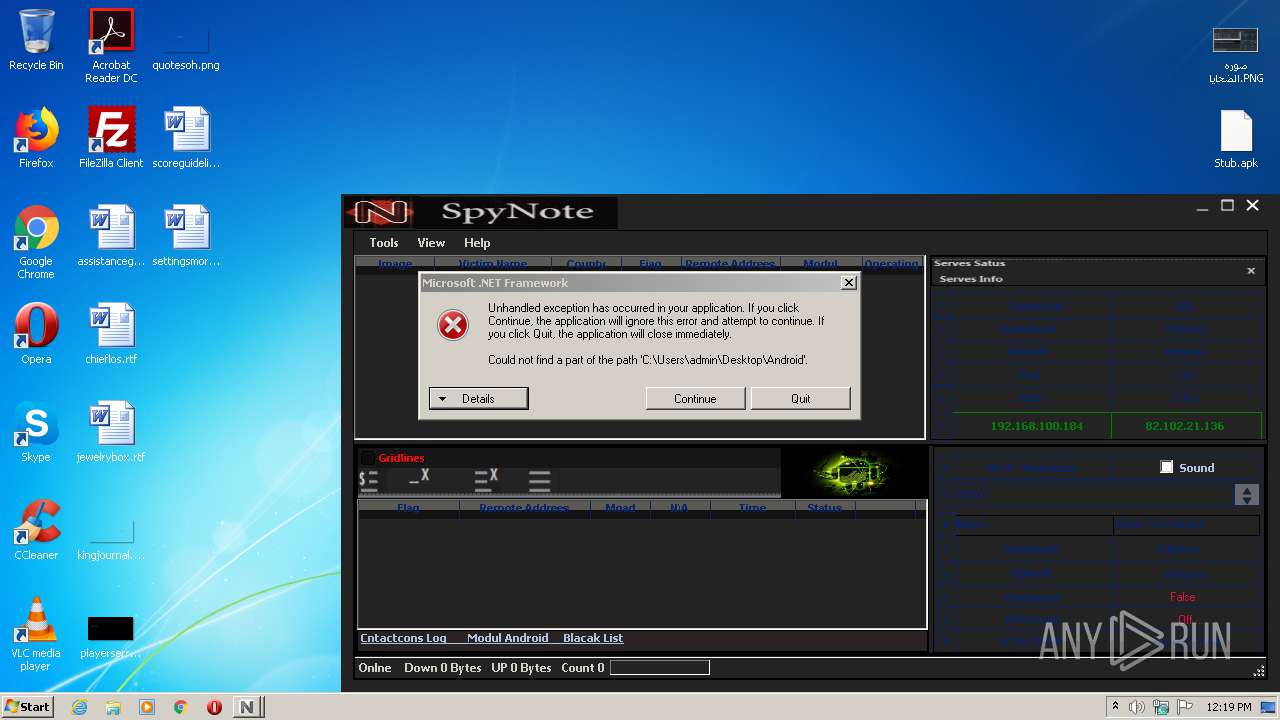Click the Count 0 status text
This screenshot has width=1280, height=720.
[x=583, y=667]
